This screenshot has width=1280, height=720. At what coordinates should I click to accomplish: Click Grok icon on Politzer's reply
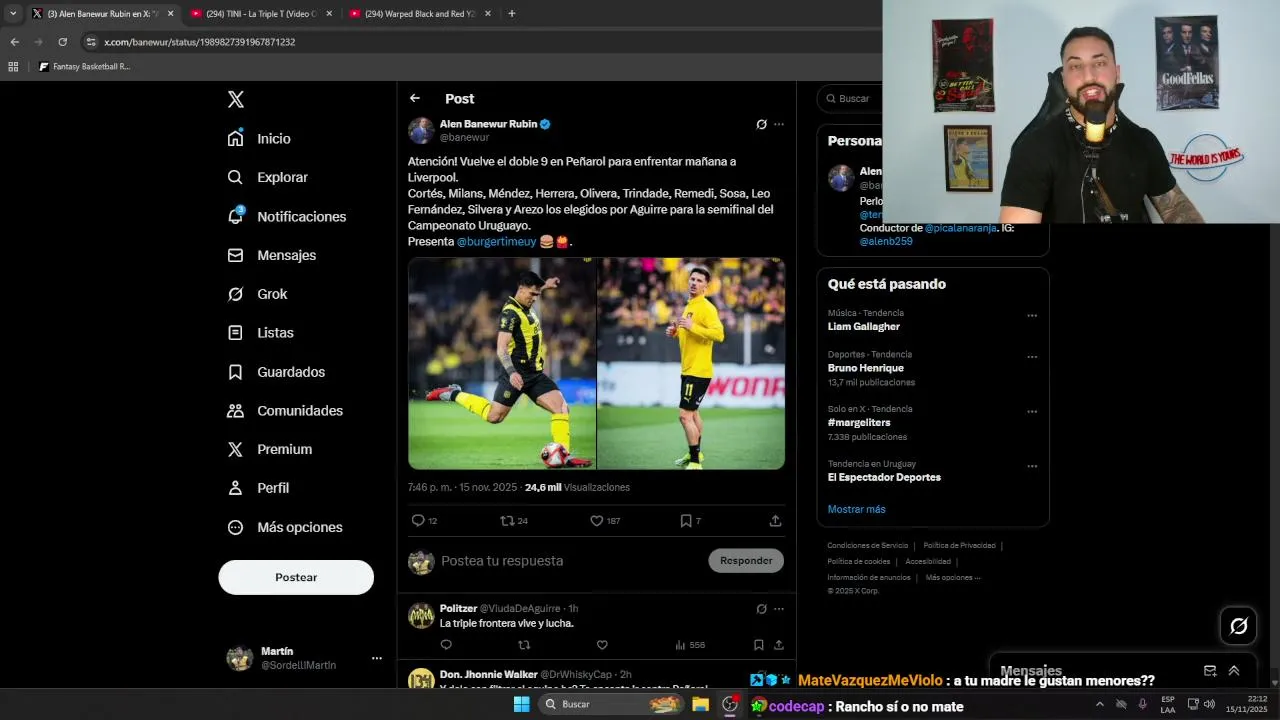point(761,608)
